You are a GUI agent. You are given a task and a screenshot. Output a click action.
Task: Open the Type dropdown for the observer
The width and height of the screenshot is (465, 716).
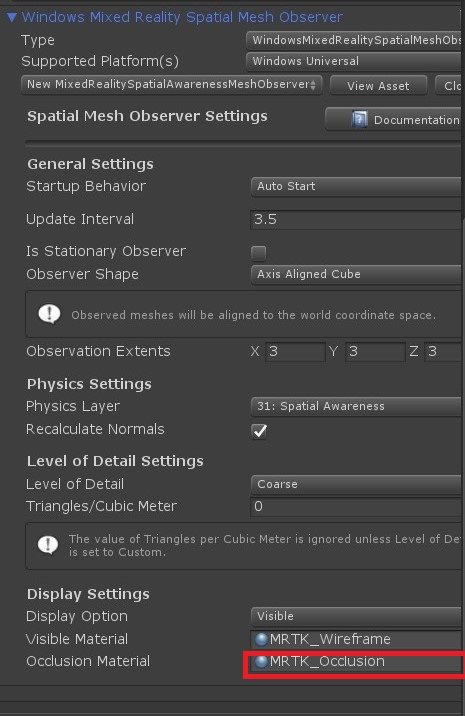355,40
